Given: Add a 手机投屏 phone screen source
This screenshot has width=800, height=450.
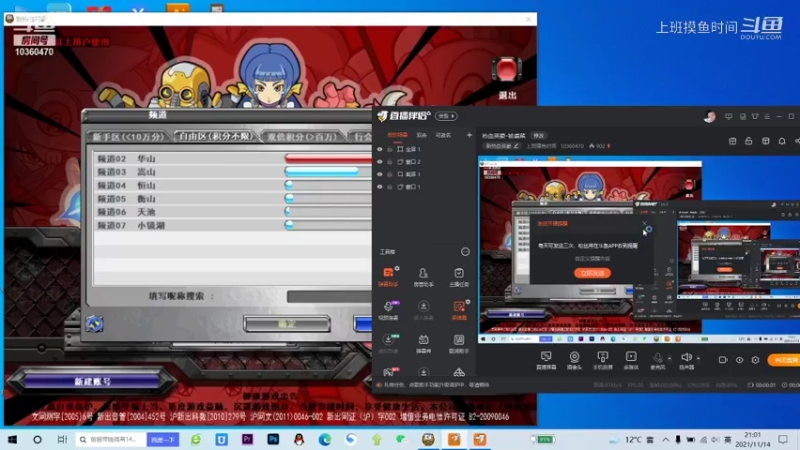Looking at the screenshot, I should (x=603, y=360).
